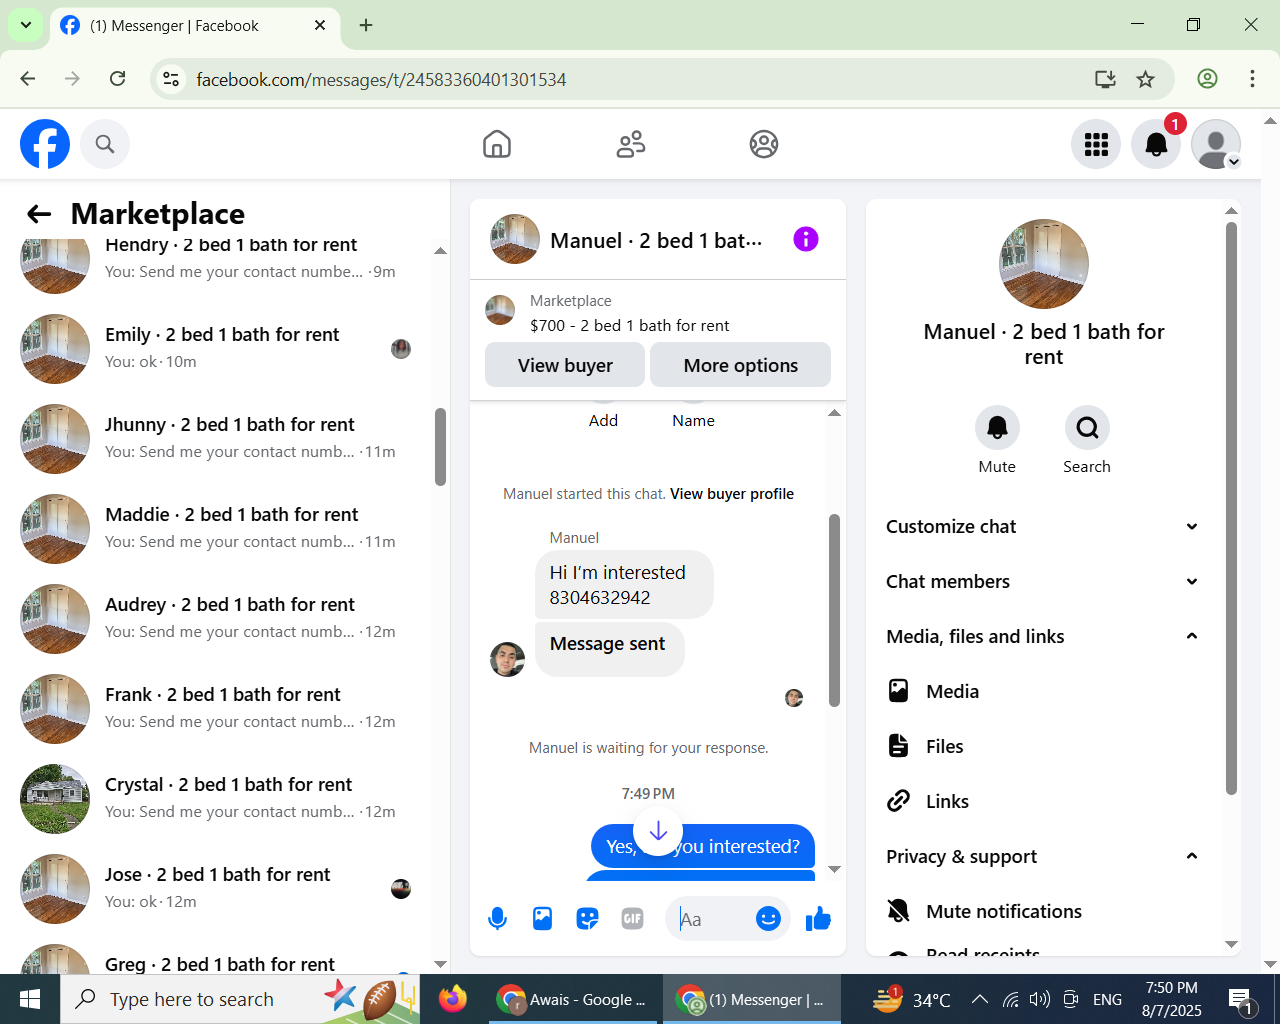Go to the Facebook home logo
Viewport: 1280px width, 1024px height.
pos(45,144)
